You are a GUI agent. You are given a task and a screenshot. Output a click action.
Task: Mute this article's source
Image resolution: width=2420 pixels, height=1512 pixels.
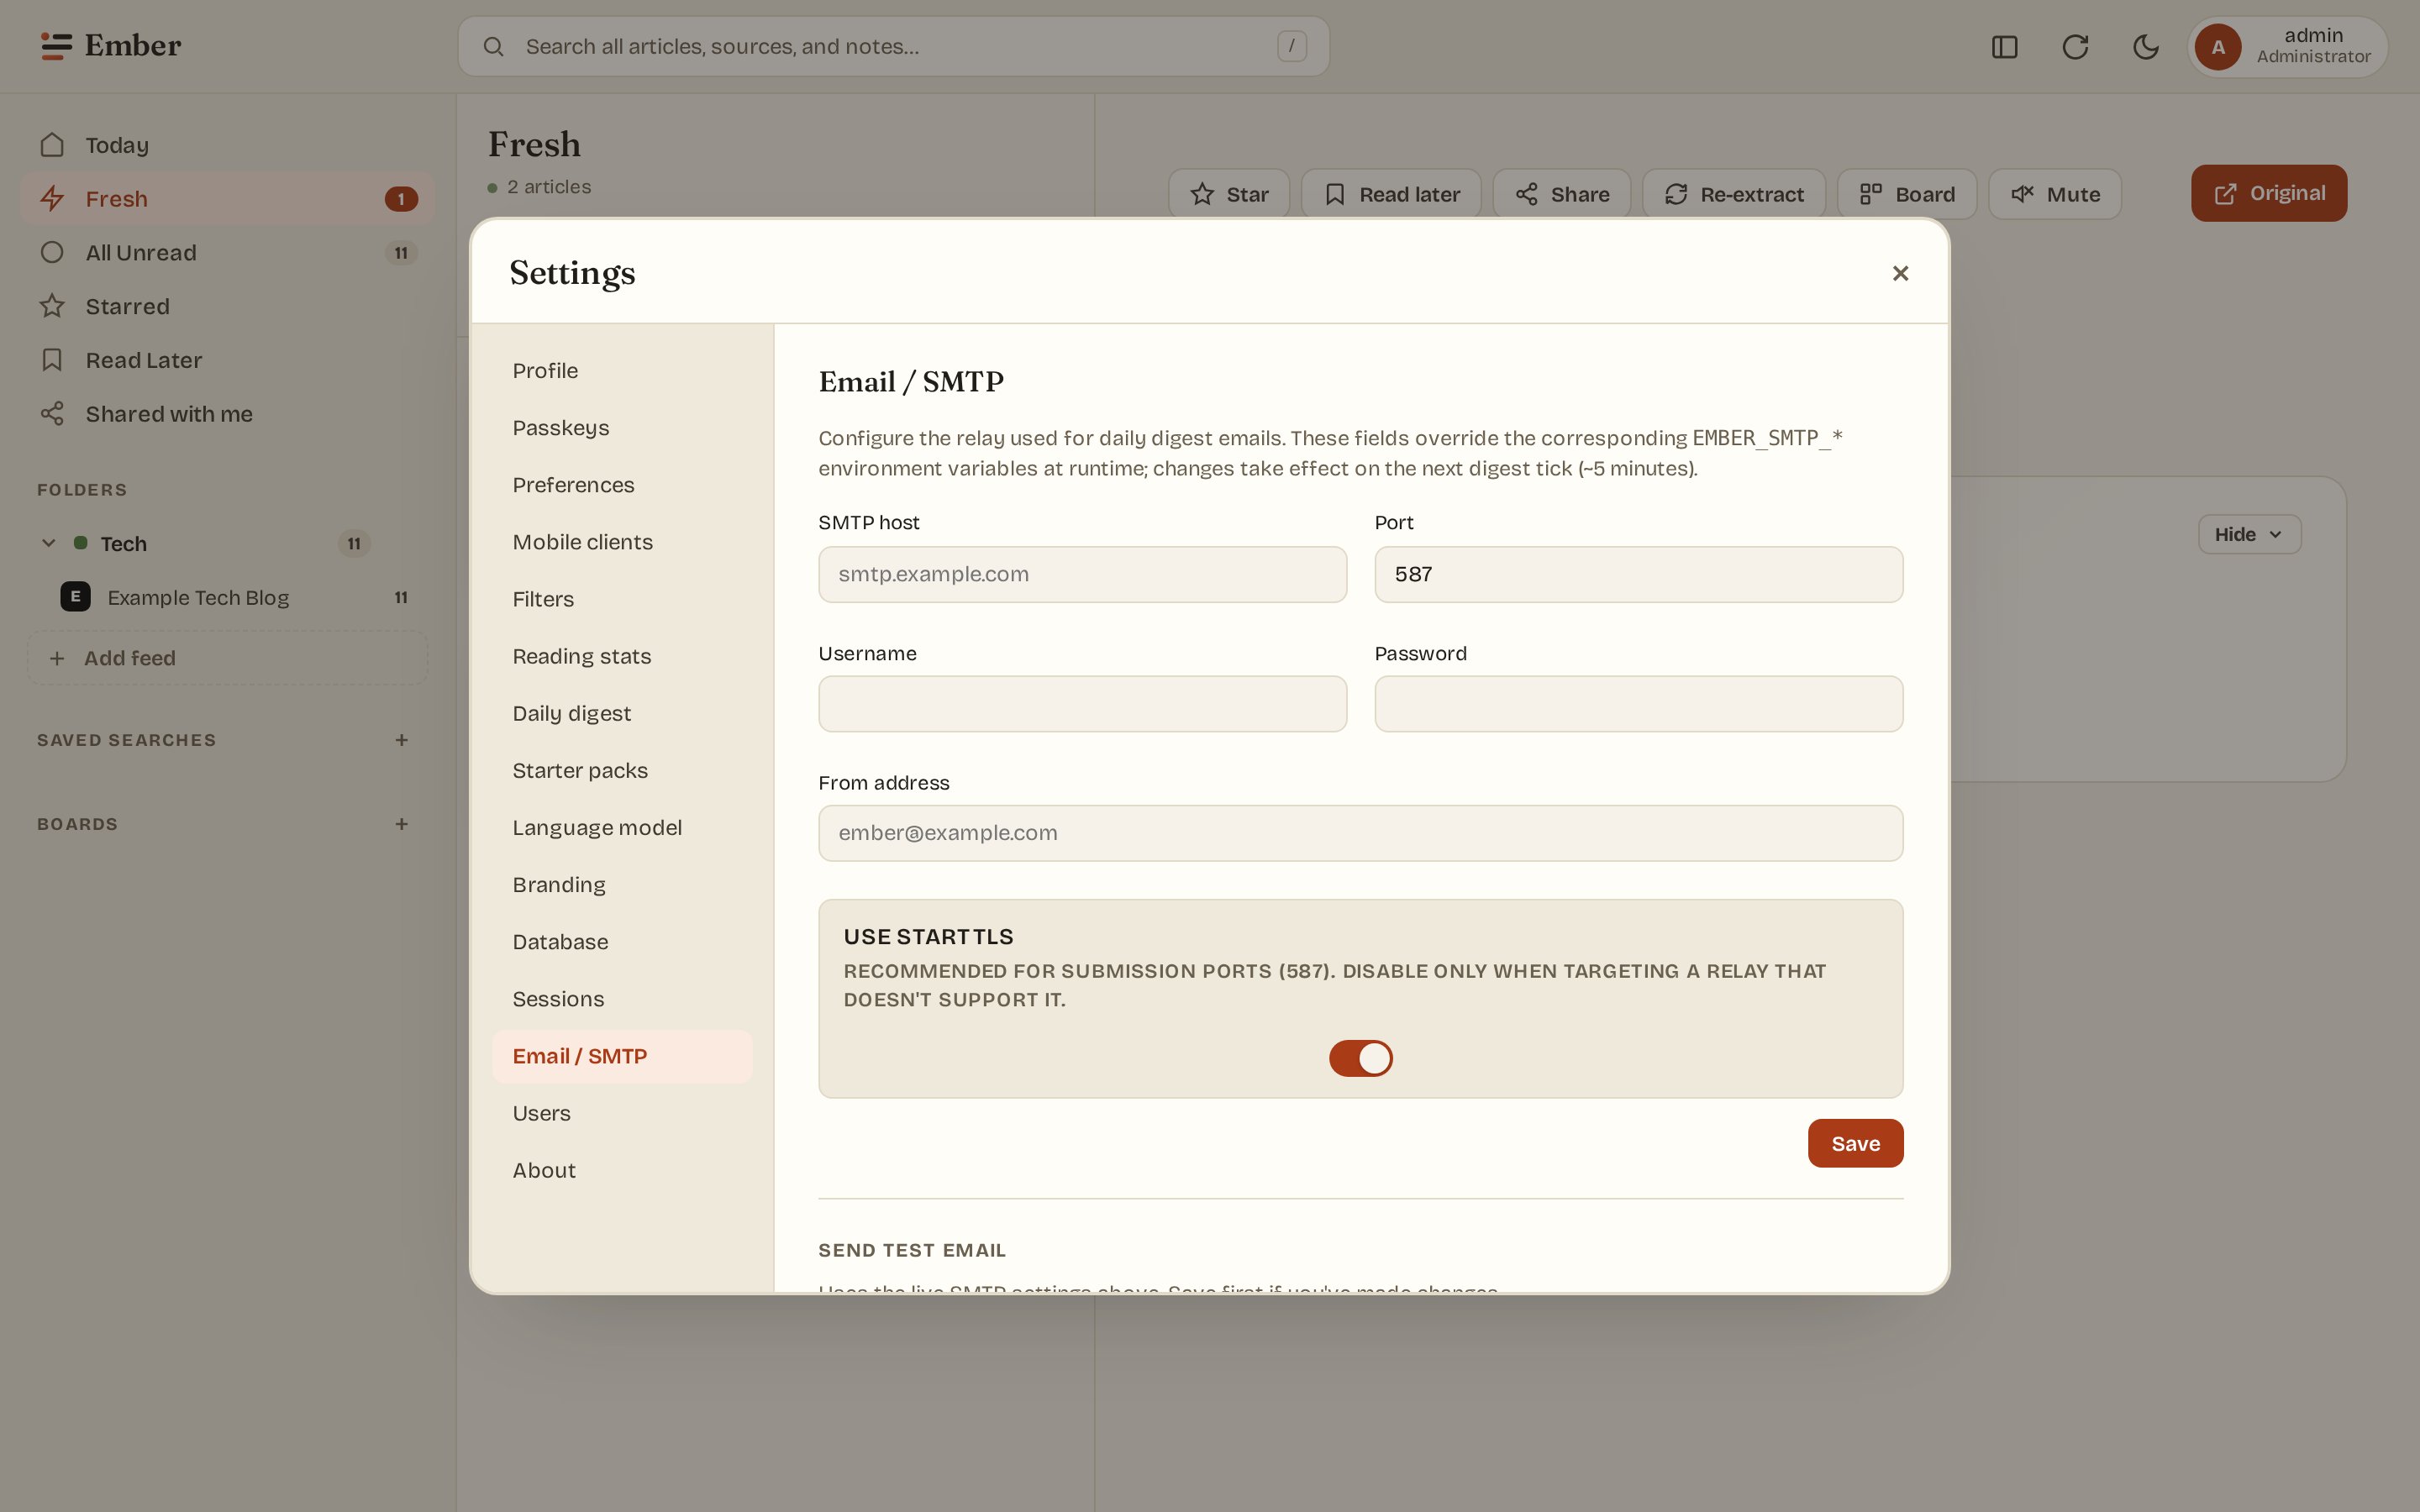pyautogui.click(x=2054, y=194)
